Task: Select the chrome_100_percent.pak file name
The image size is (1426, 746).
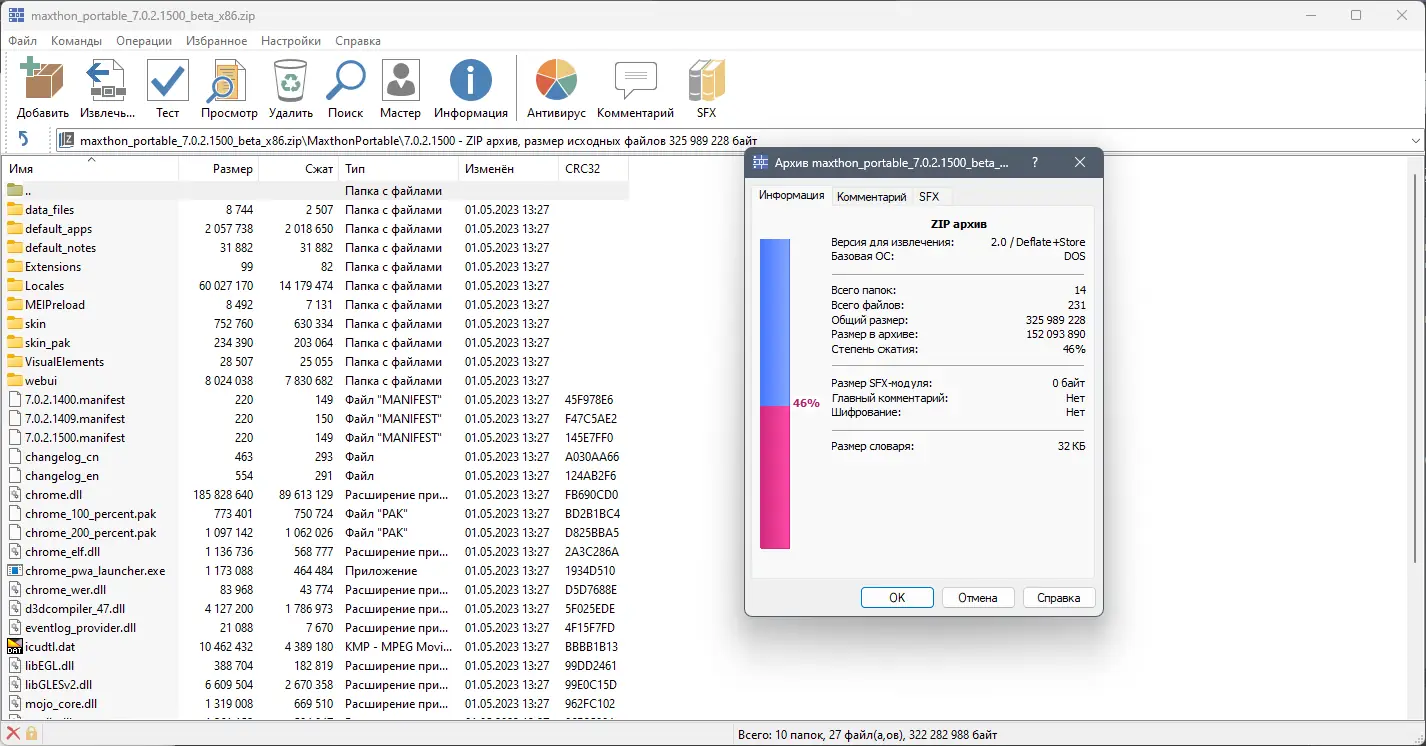Action: pyautogui.click(x=91, y=514)
